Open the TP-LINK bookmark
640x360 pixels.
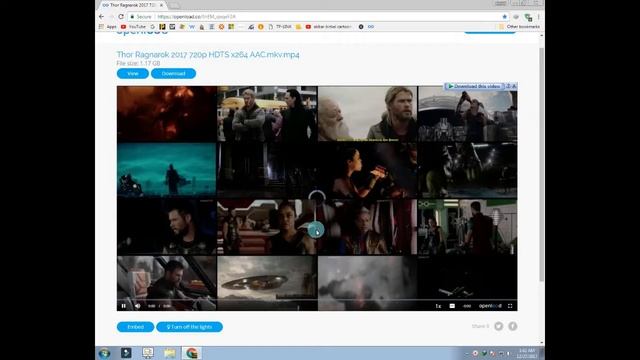coord(280,27)
